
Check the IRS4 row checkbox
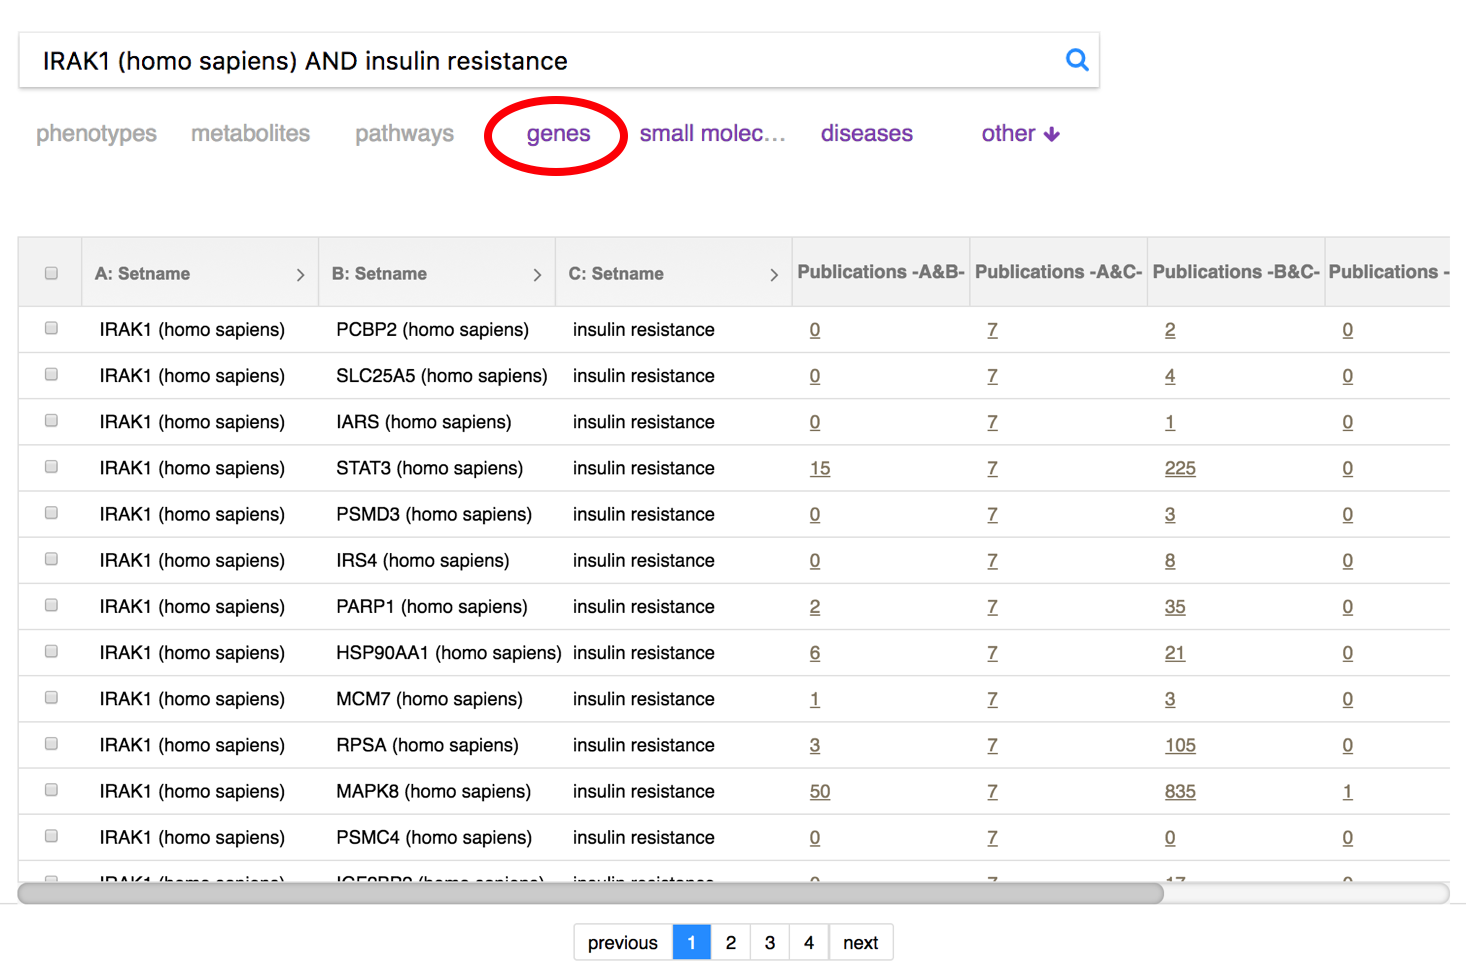point(51,559)
